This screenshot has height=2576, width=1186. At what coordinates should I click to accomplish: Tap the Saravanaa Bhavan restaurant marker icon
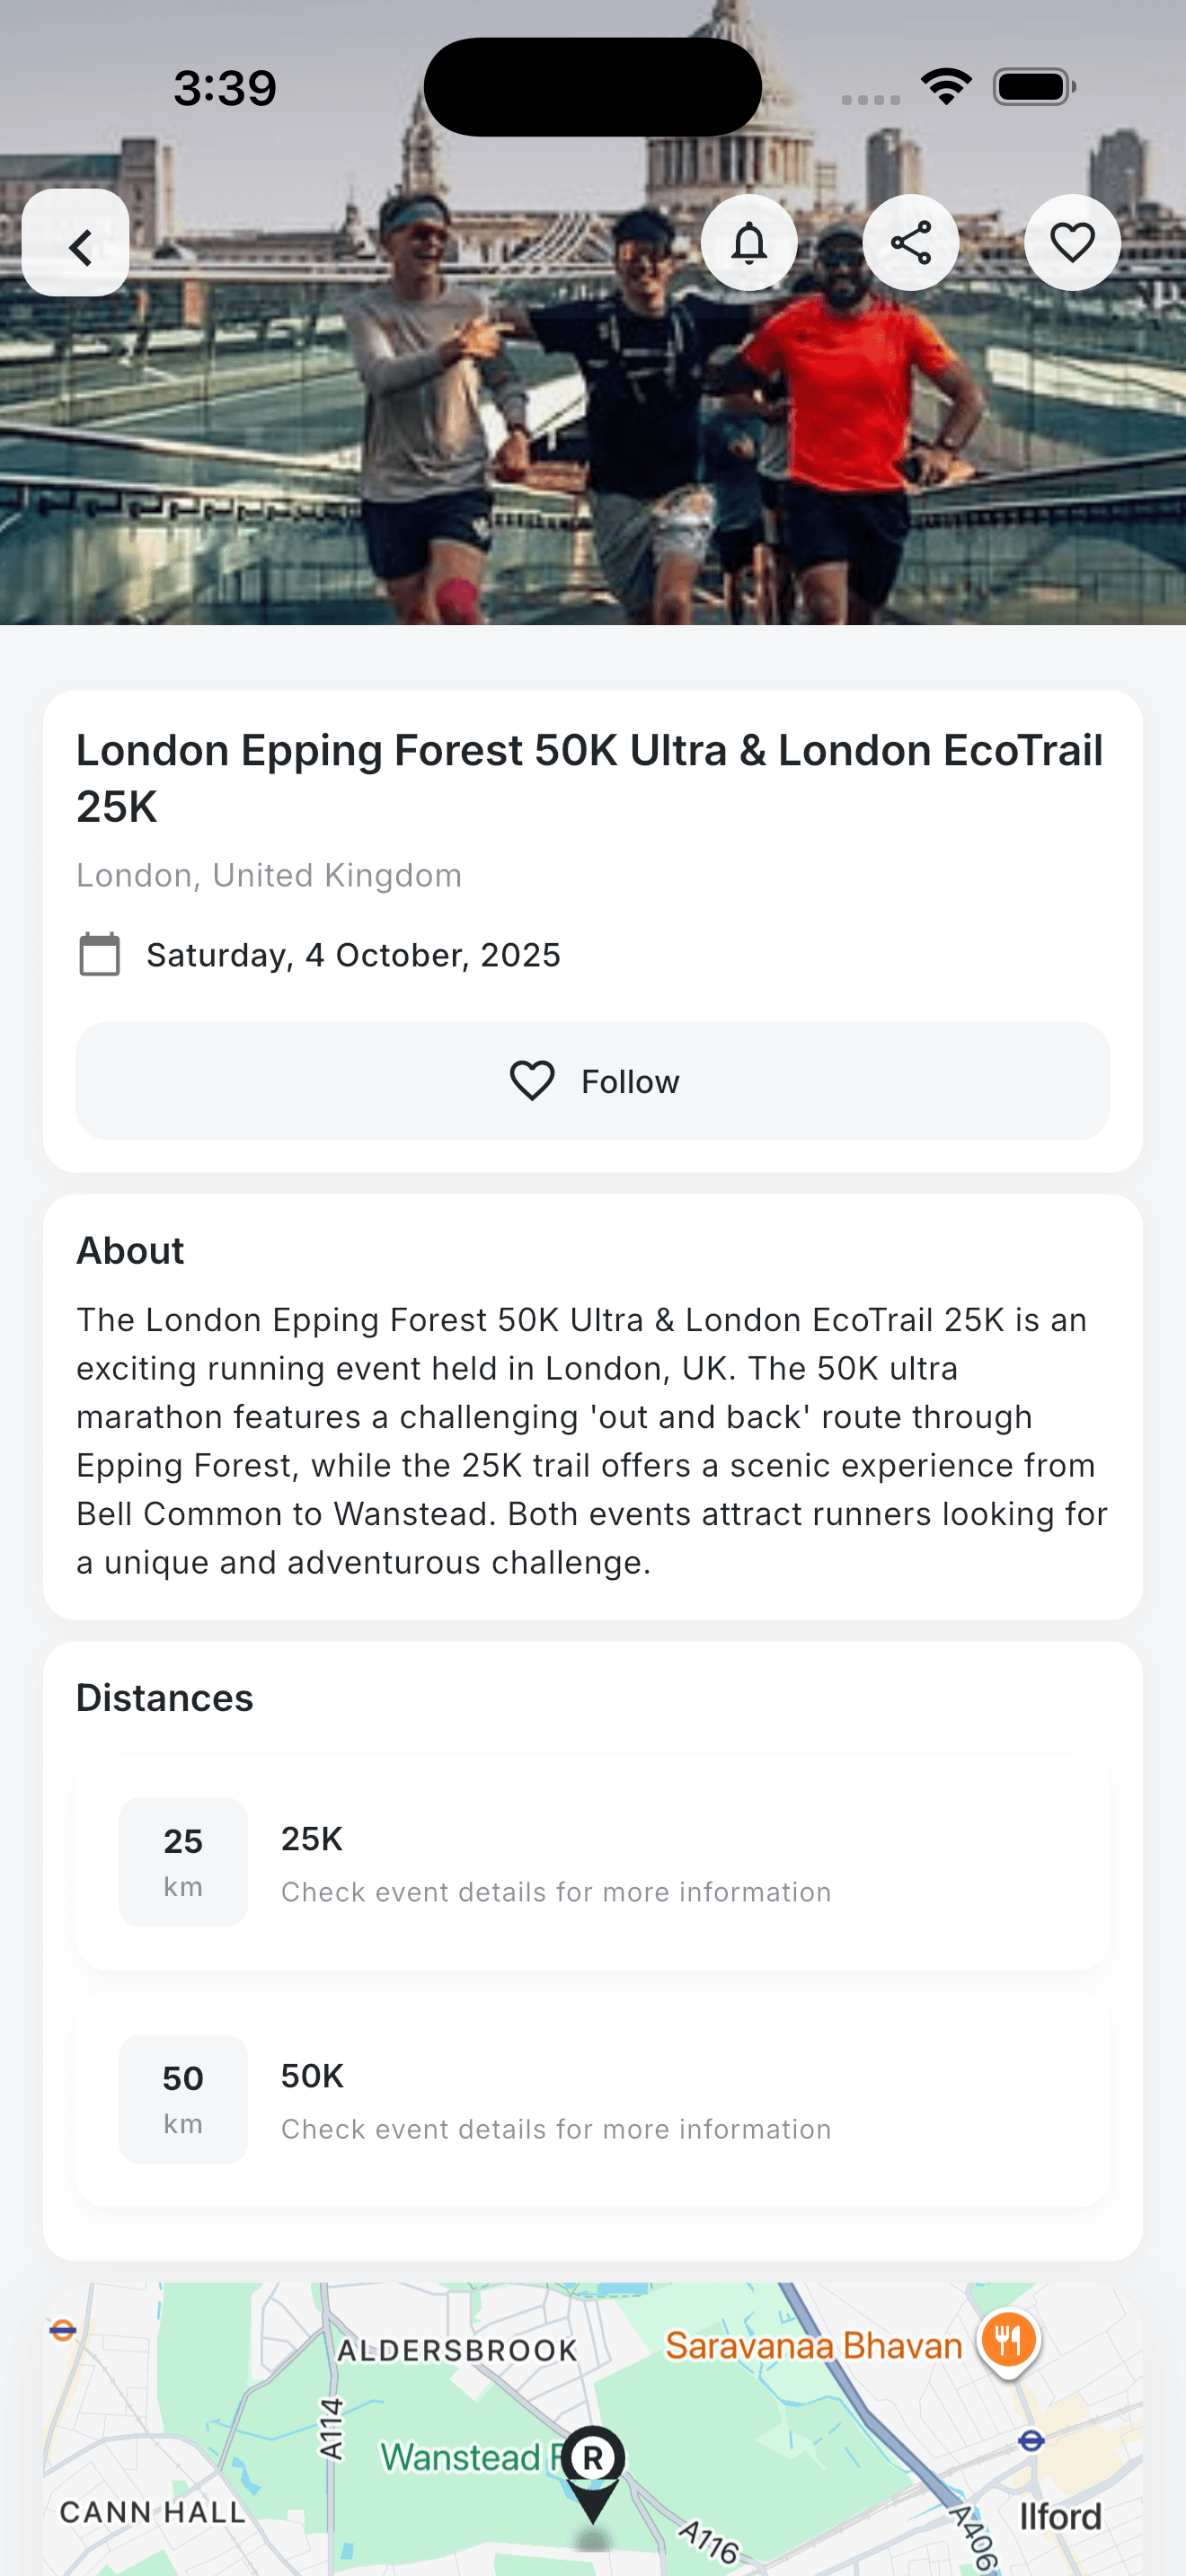[x=1009, y=2341]
